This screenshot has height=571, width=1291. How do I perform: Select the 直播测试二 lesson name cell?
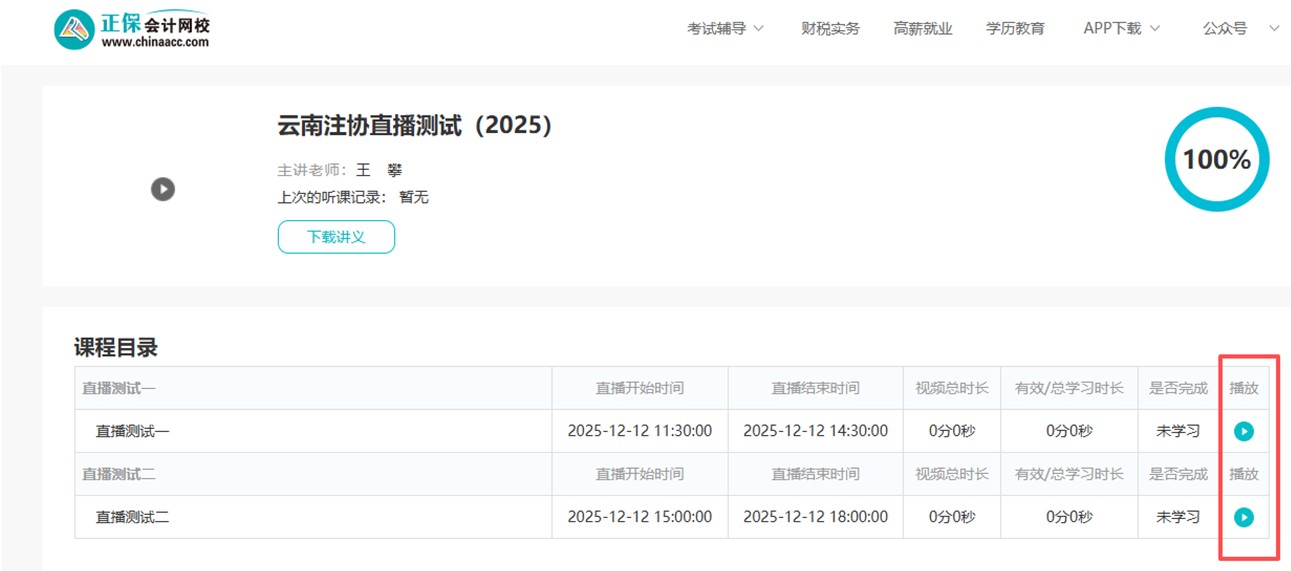tap(133, 518)
